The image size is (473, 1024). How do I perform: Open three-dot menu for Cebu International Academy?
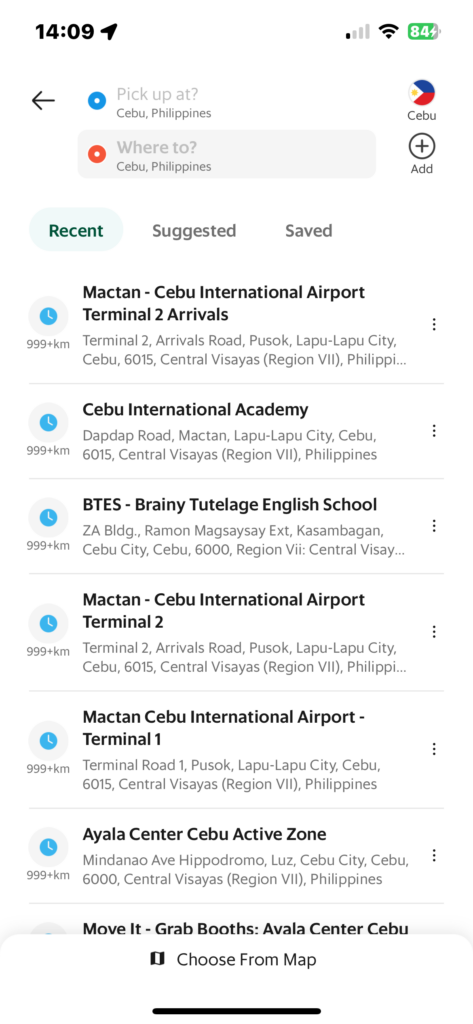pyautogui.click(x=434, y=431)
